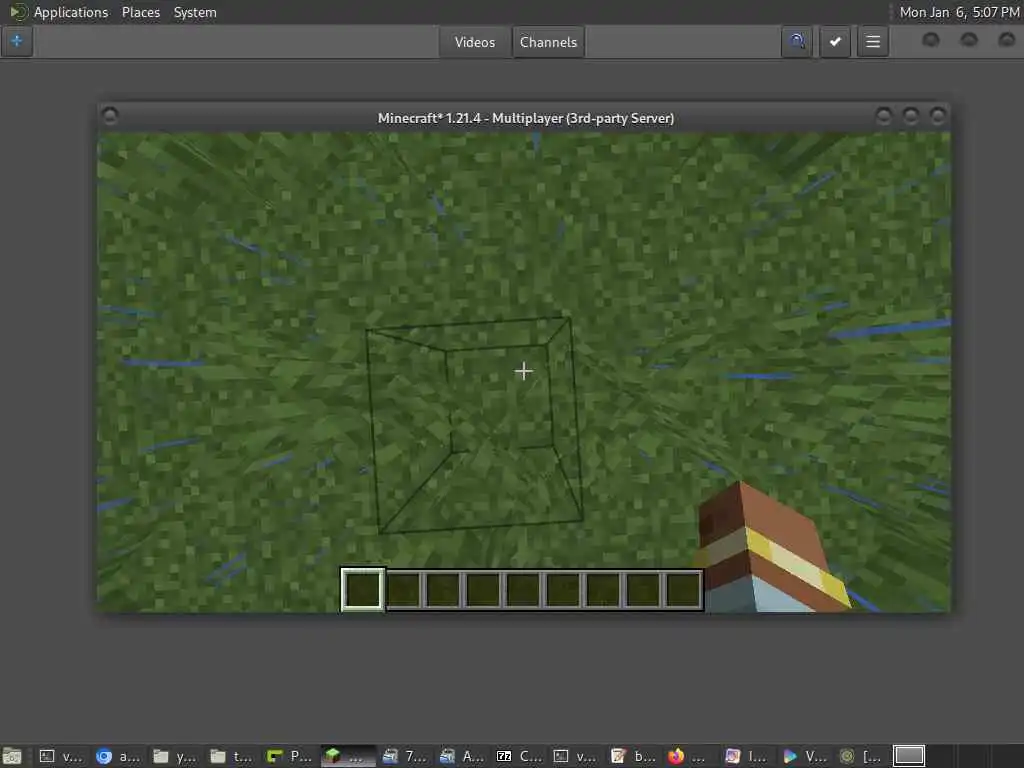The height and width of the screenshot is (768, 1024).
Task: Open the Places menu
Action: (140, 12)
